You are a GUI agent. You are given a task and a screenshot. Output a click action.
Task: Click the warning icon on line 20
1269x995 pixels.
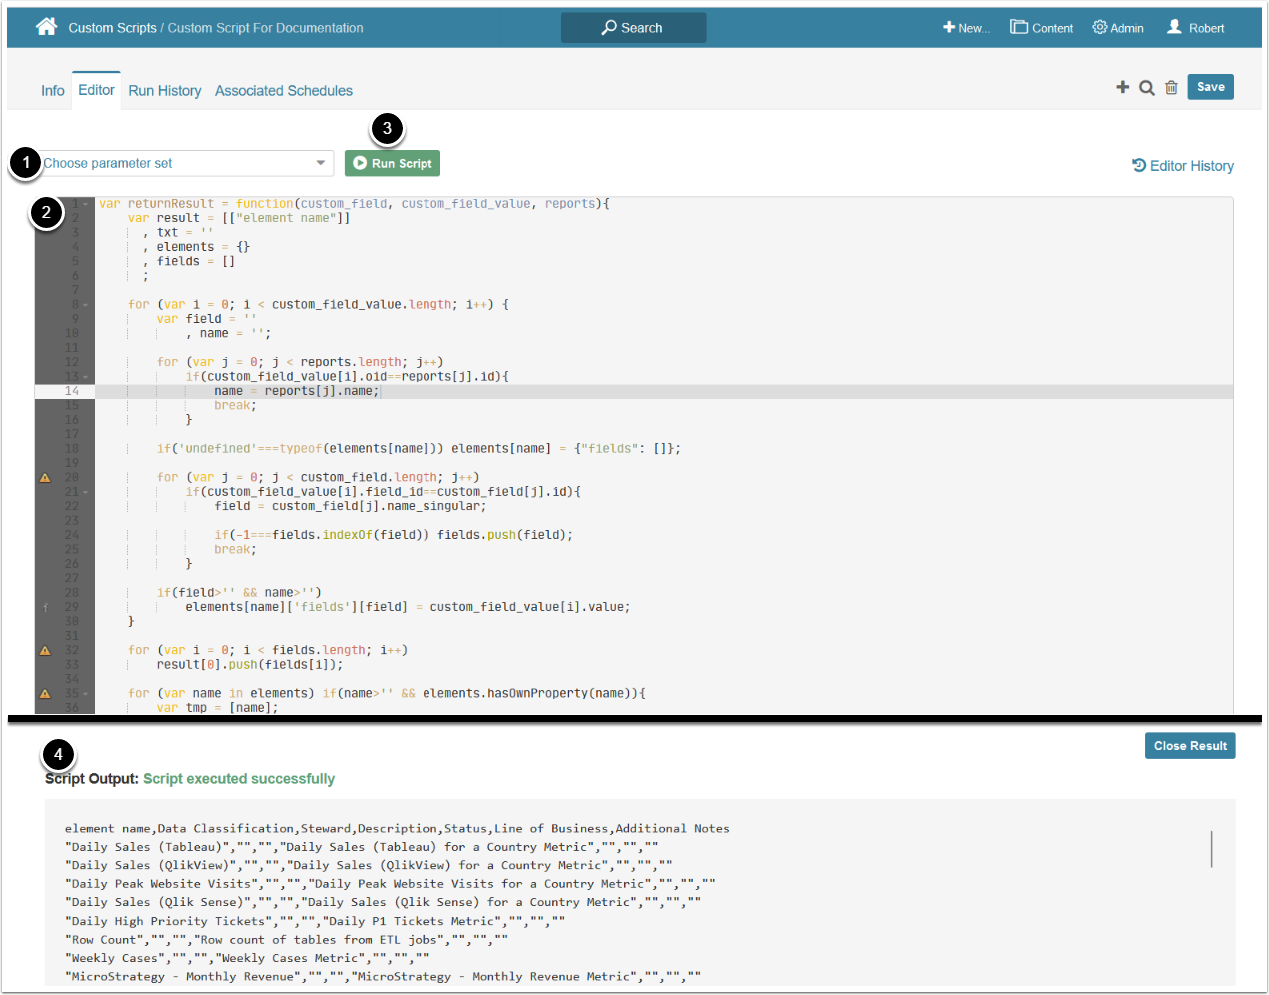(x=45, y=478)
